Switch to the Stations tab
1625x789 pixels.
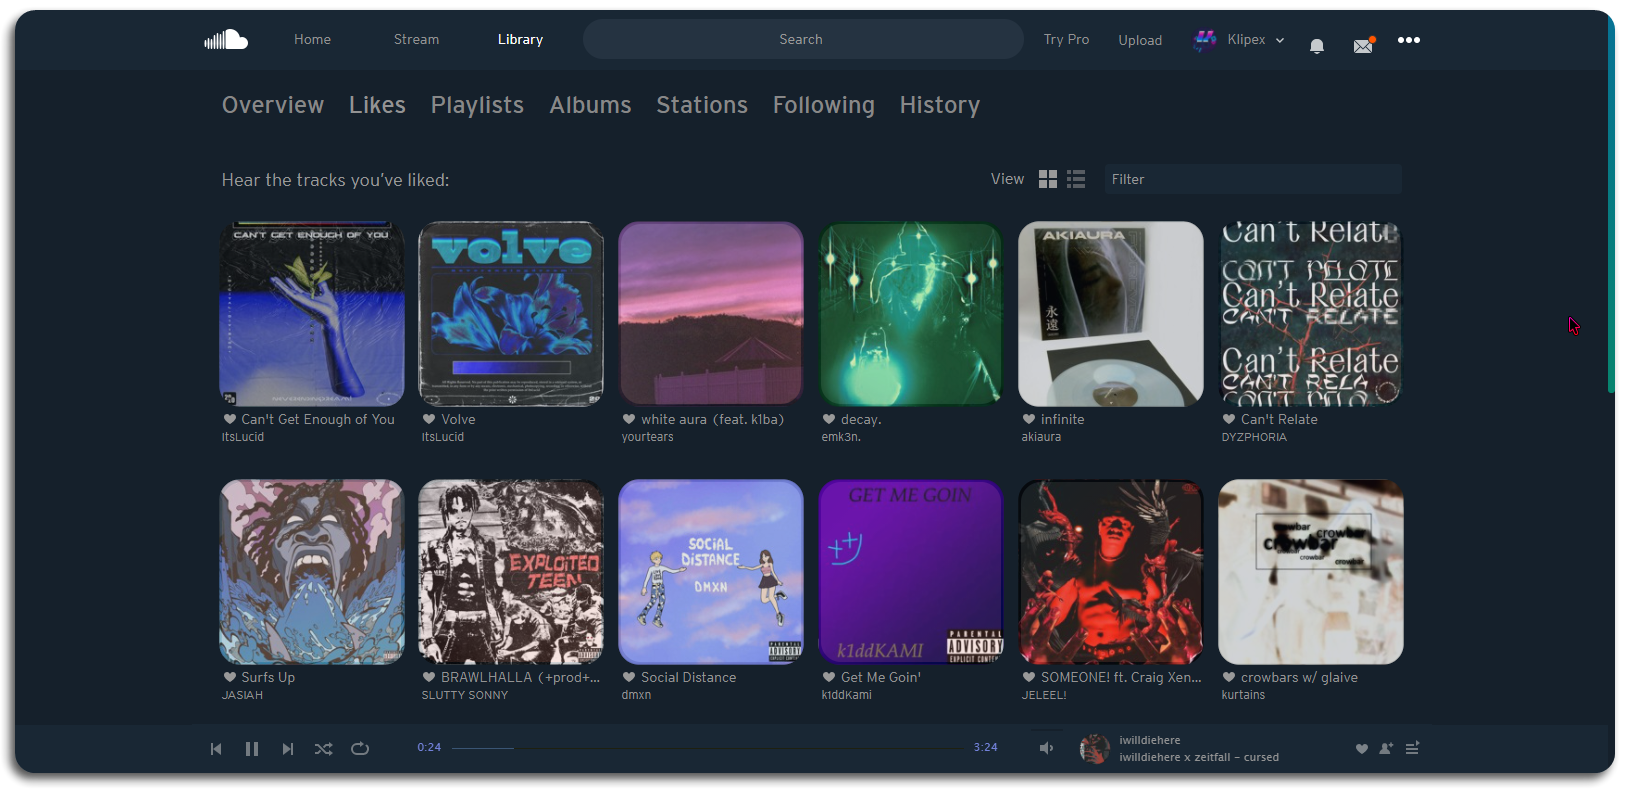click(x=702, y=105)
